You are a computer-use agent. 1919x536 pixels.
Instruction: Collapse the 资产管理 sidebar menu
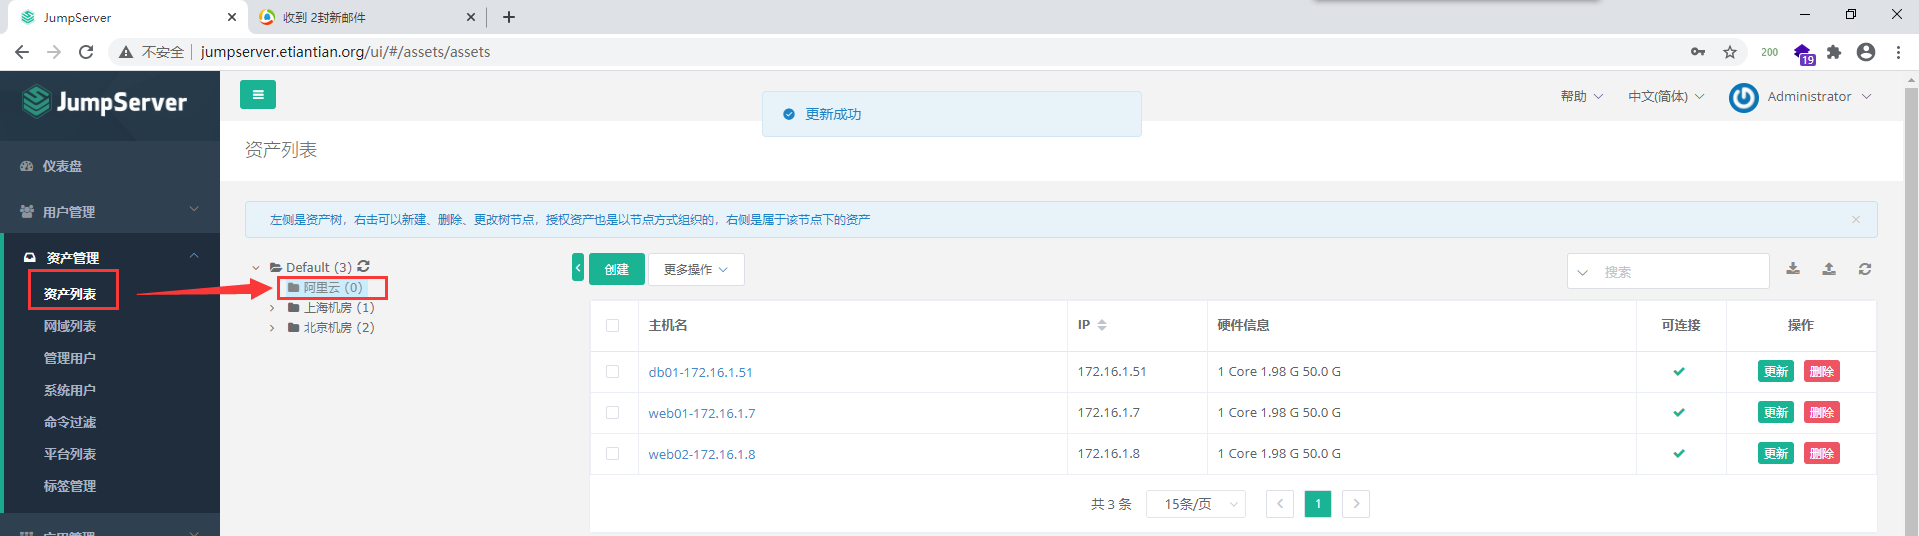point(110,257)
